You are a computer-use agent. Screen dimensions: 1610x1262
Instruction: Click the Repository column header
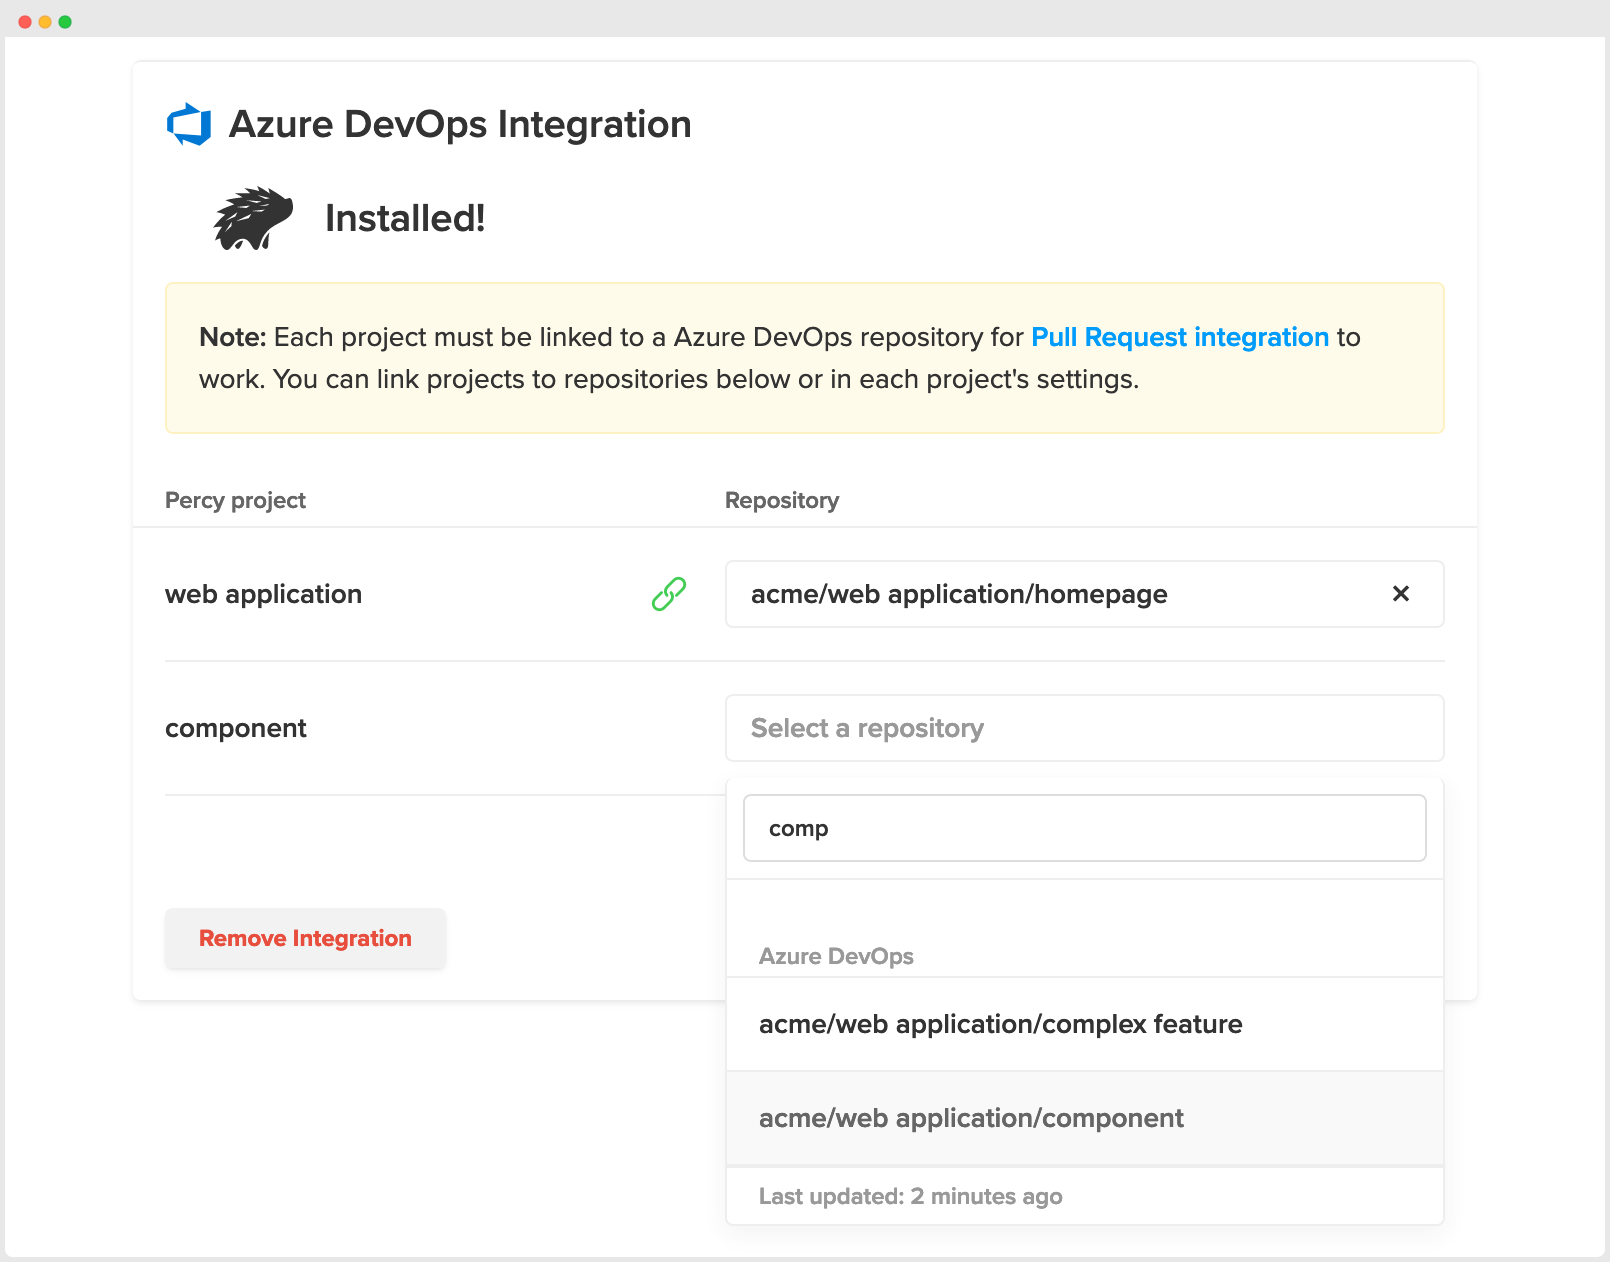(782, 500)
